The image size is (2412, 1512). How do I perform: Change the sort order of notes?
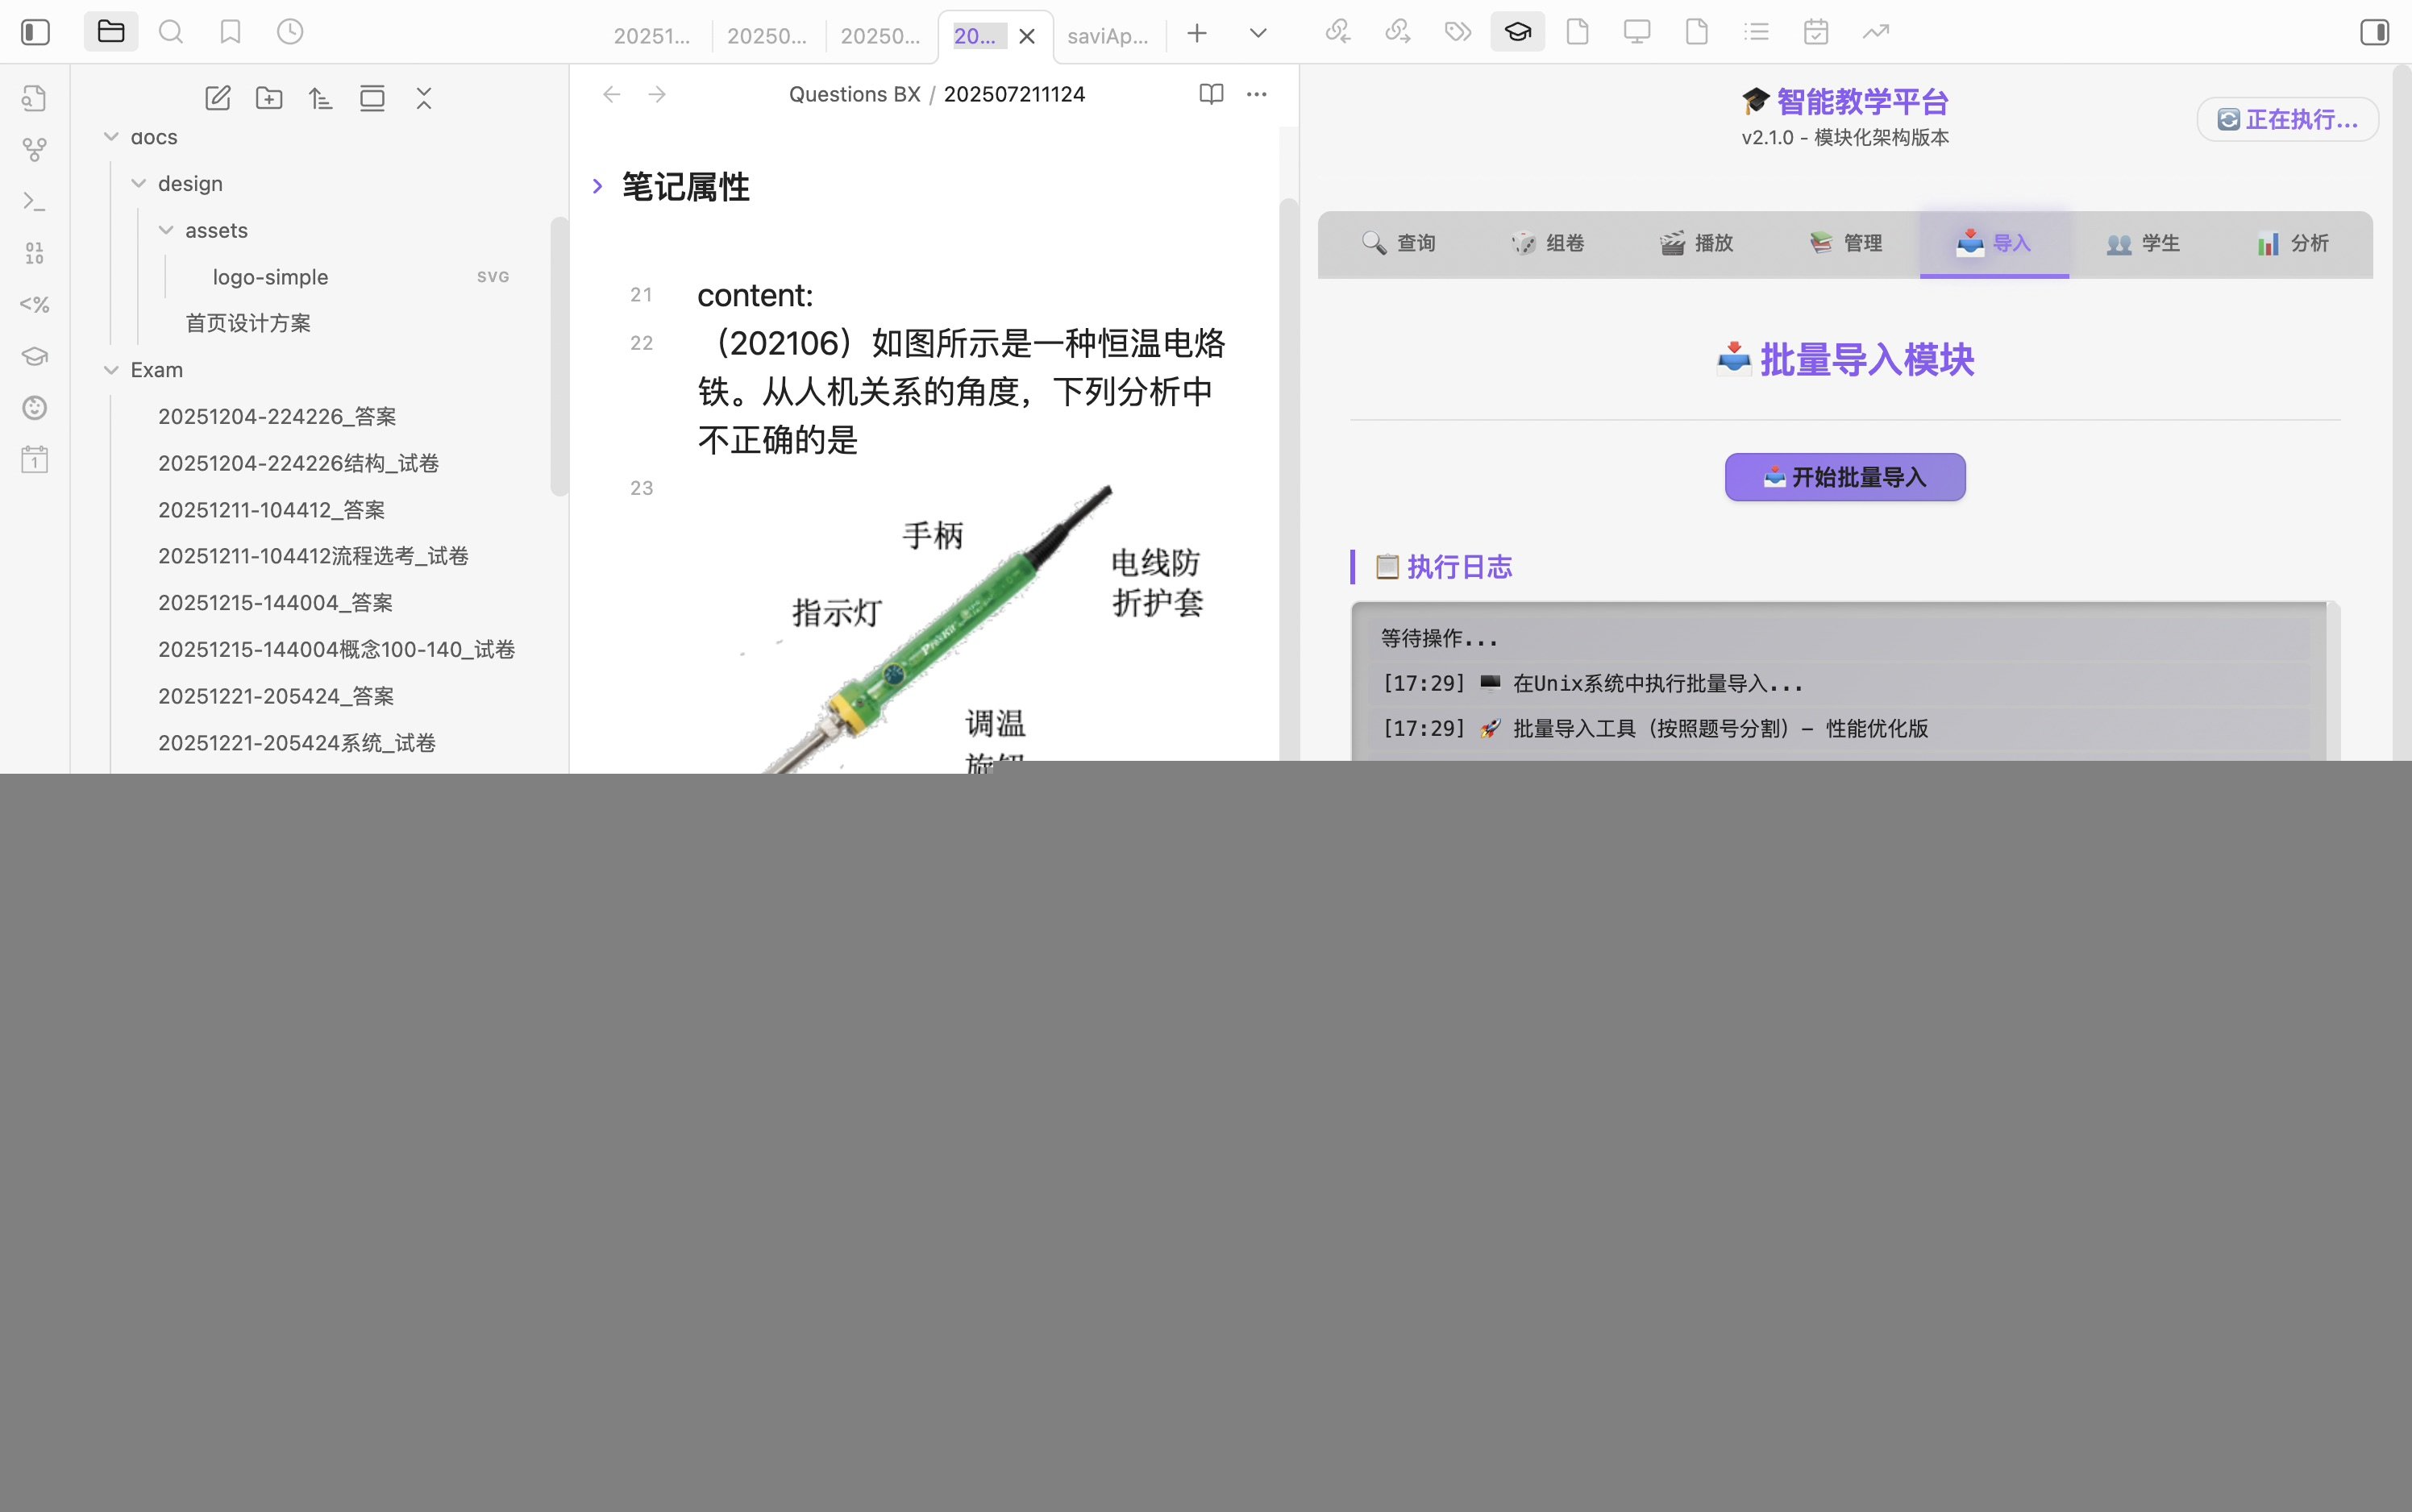pos(320,98)
